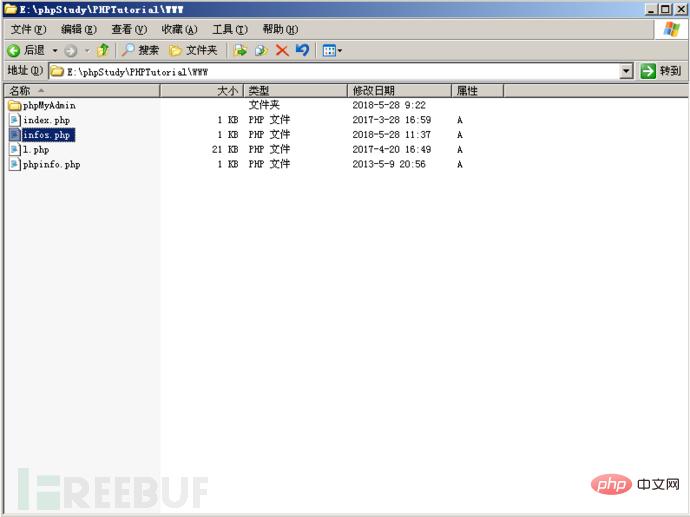The image size is (690, 517).
Task: Select the phpMyAdmin folder icon
Action: [15, 105]
